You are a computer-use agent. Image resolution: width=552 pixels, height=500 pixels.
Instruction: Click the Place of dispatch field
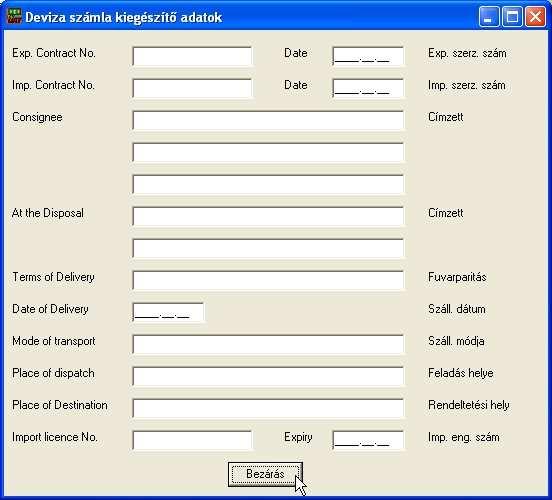[x=268, y=376]
